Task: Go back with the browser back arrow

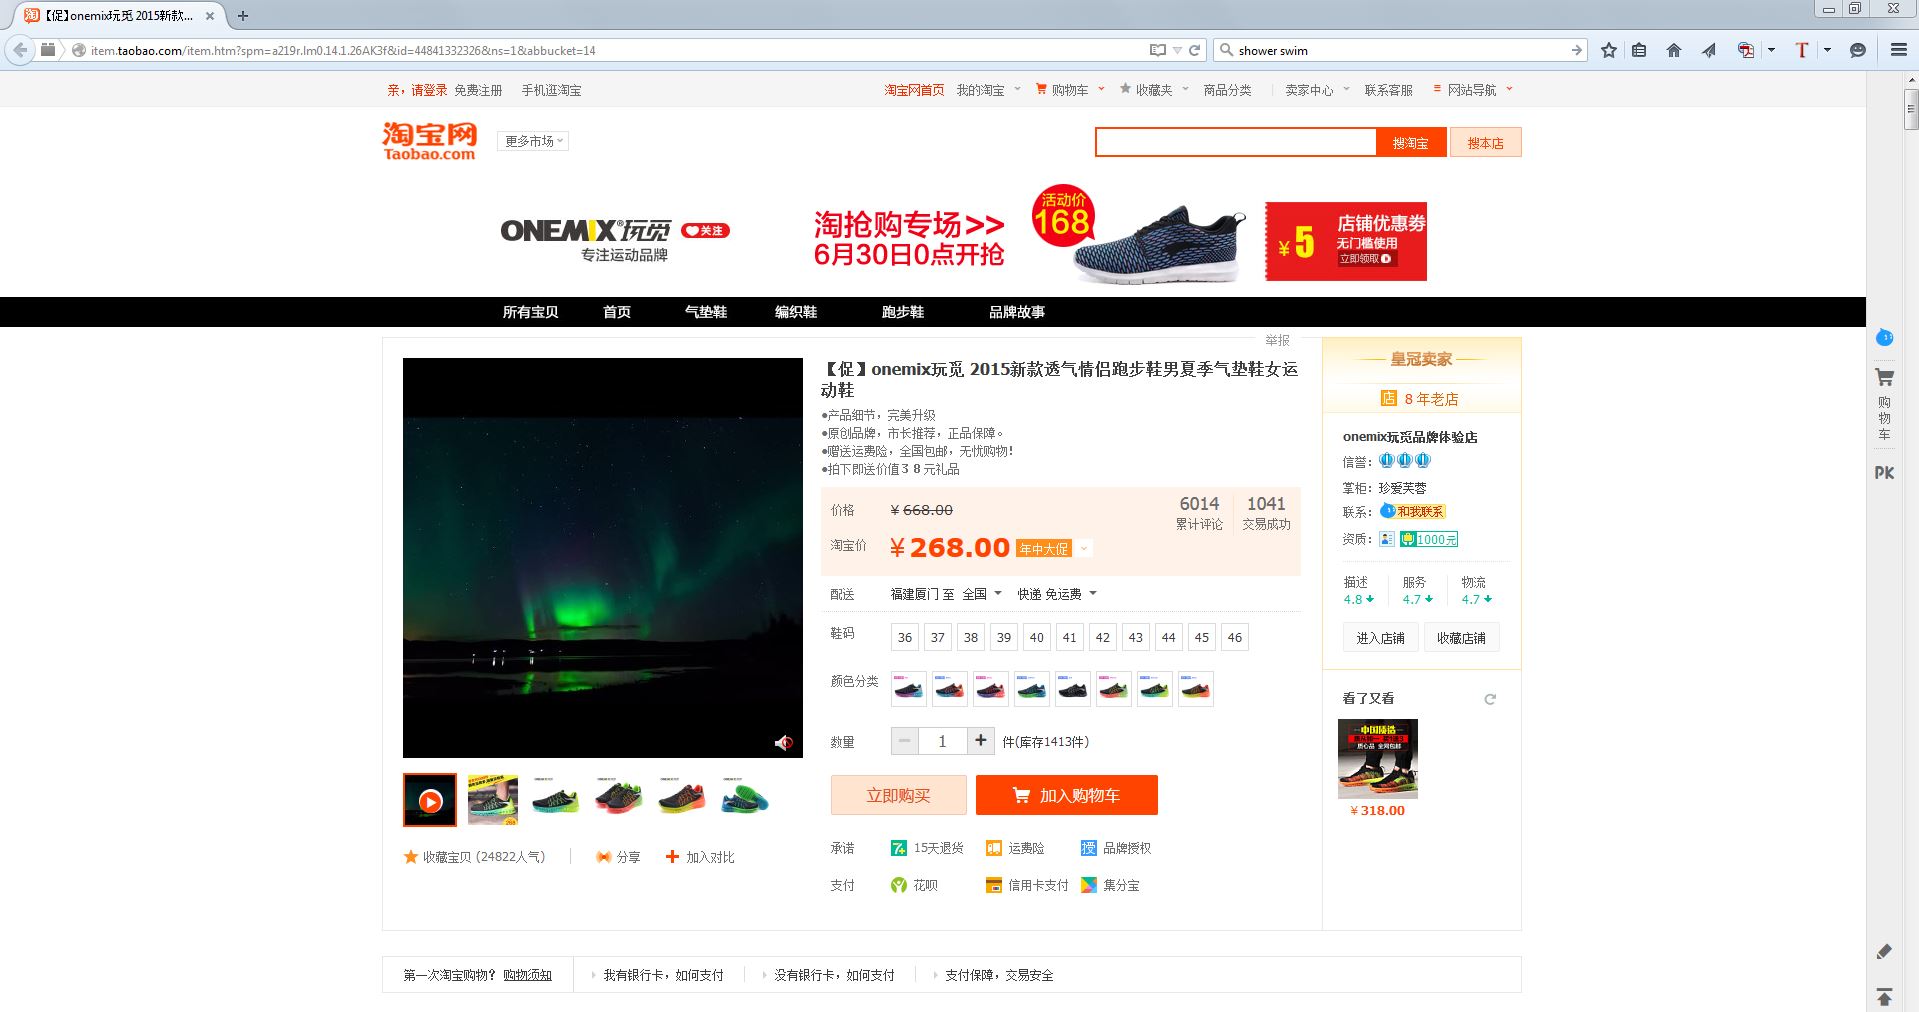Action: [x=21, y=50]
